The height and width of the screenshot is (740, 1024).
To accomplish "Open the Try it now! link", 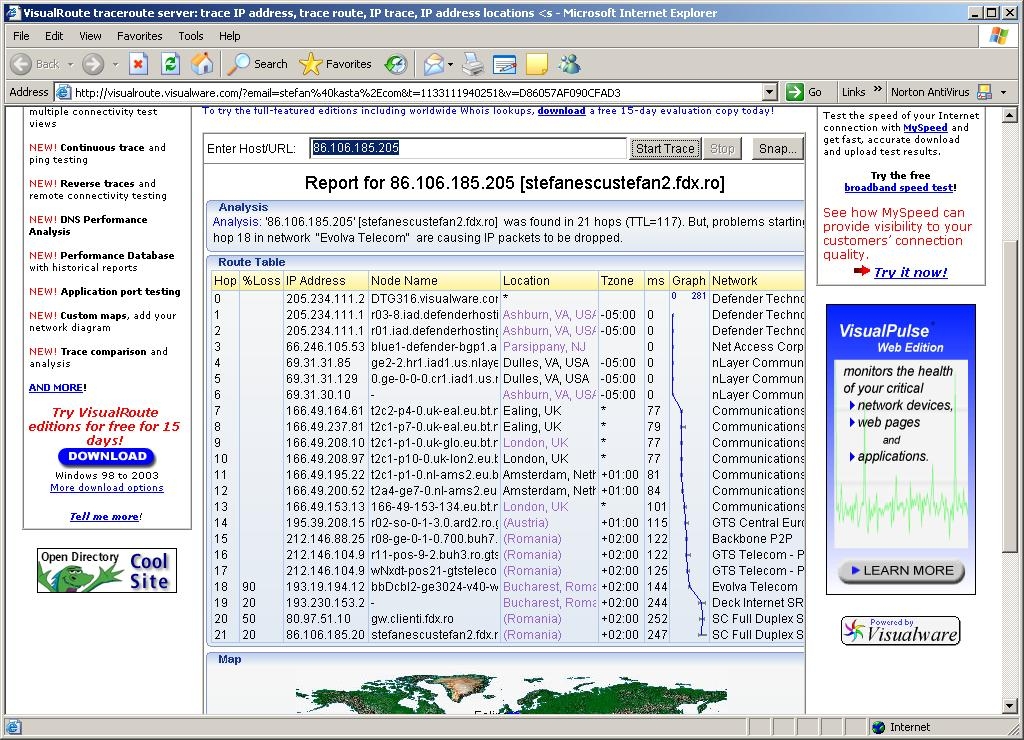I will click(910, 272).
